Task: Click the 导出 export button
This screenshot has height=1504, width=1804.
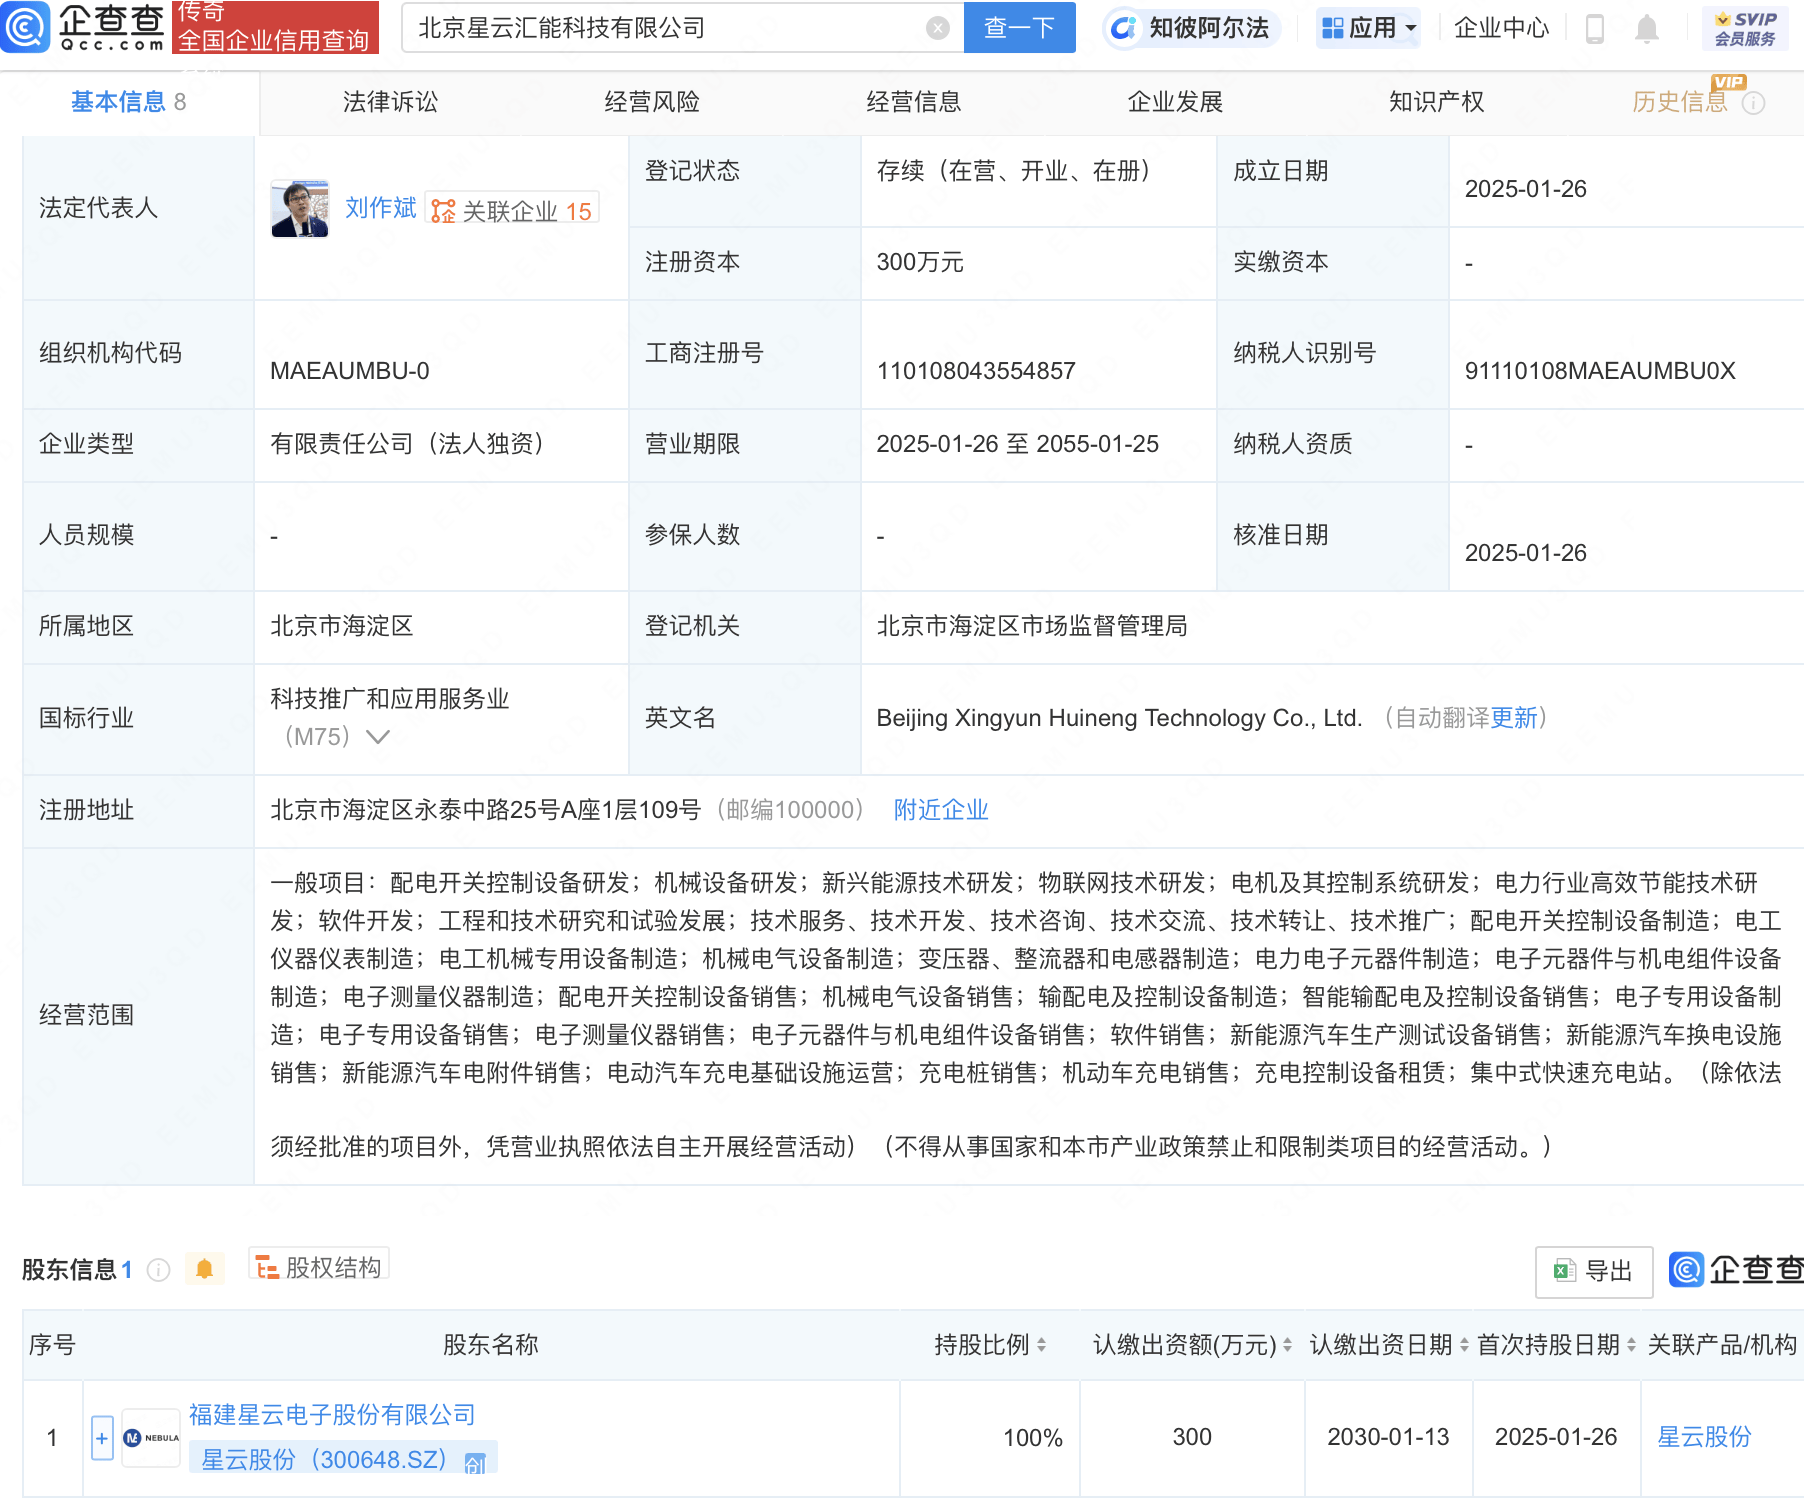Action: point(1594,1272)
